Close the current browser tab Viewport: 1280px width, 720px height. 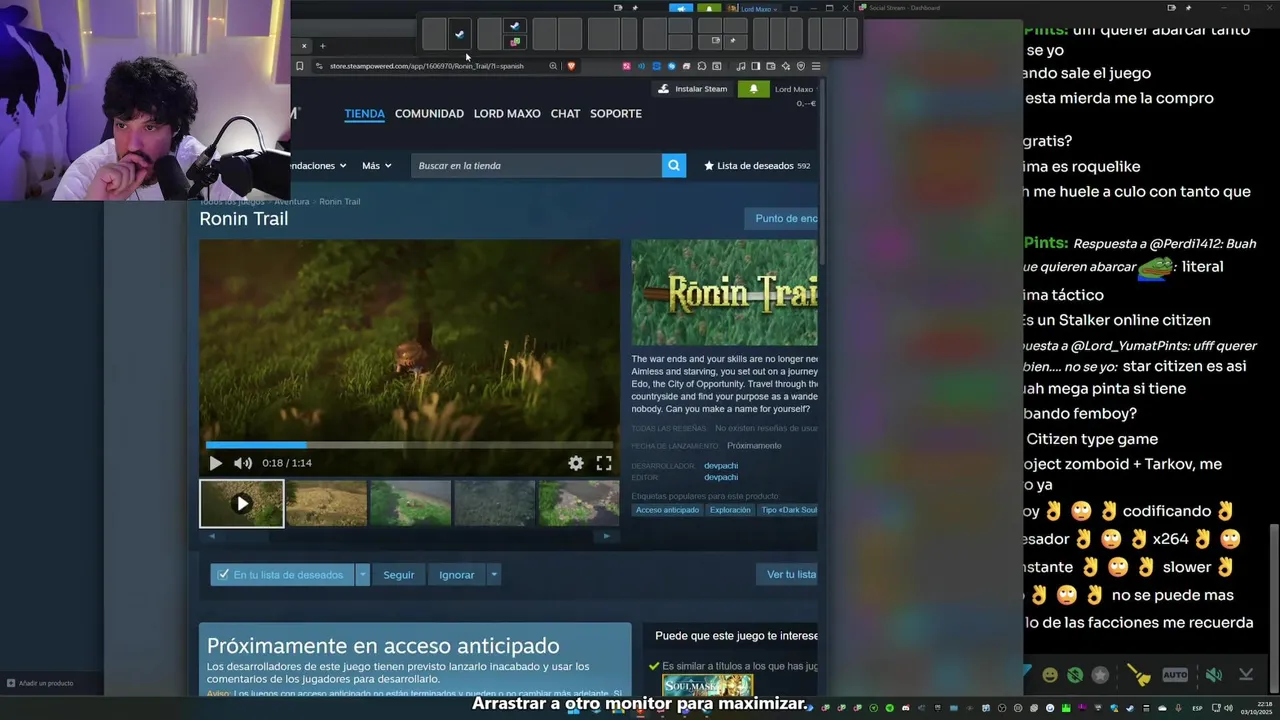304,46
